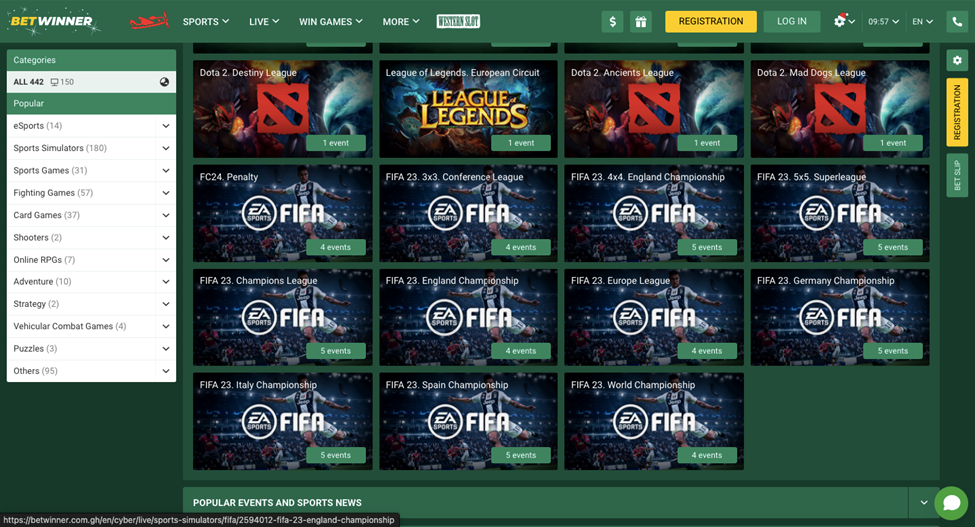The height and width of the screenshot is (527, 975).
Task: Click the phone callback icon
Action: tap(957, 22)
